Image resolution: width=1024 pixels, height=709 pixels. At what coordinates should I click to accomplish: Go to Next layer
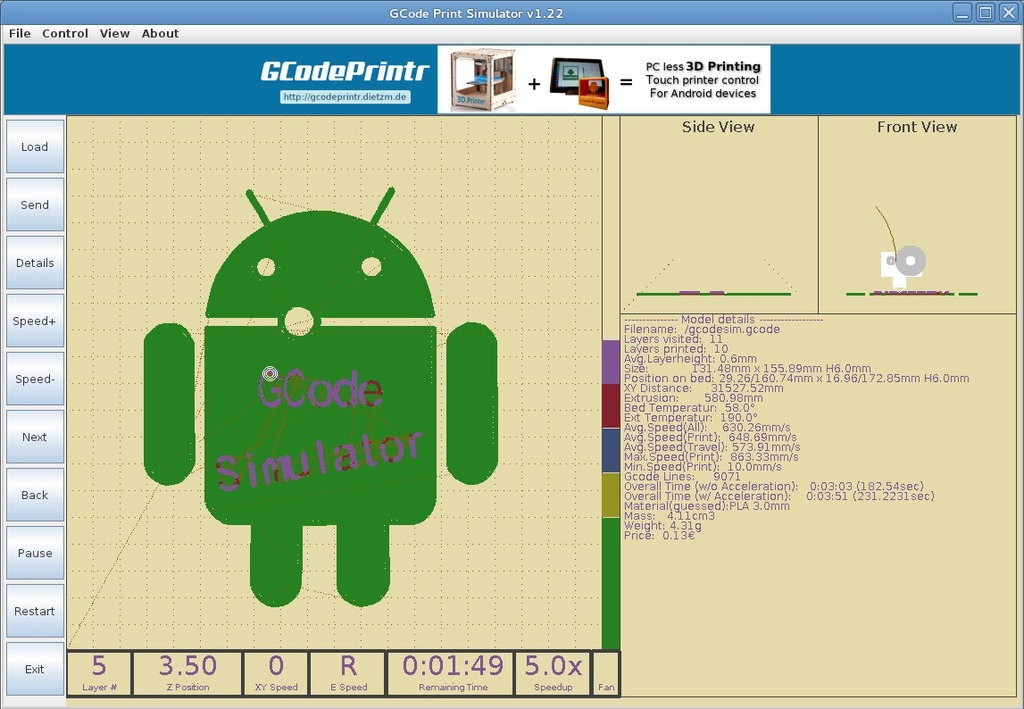[35, 437]
